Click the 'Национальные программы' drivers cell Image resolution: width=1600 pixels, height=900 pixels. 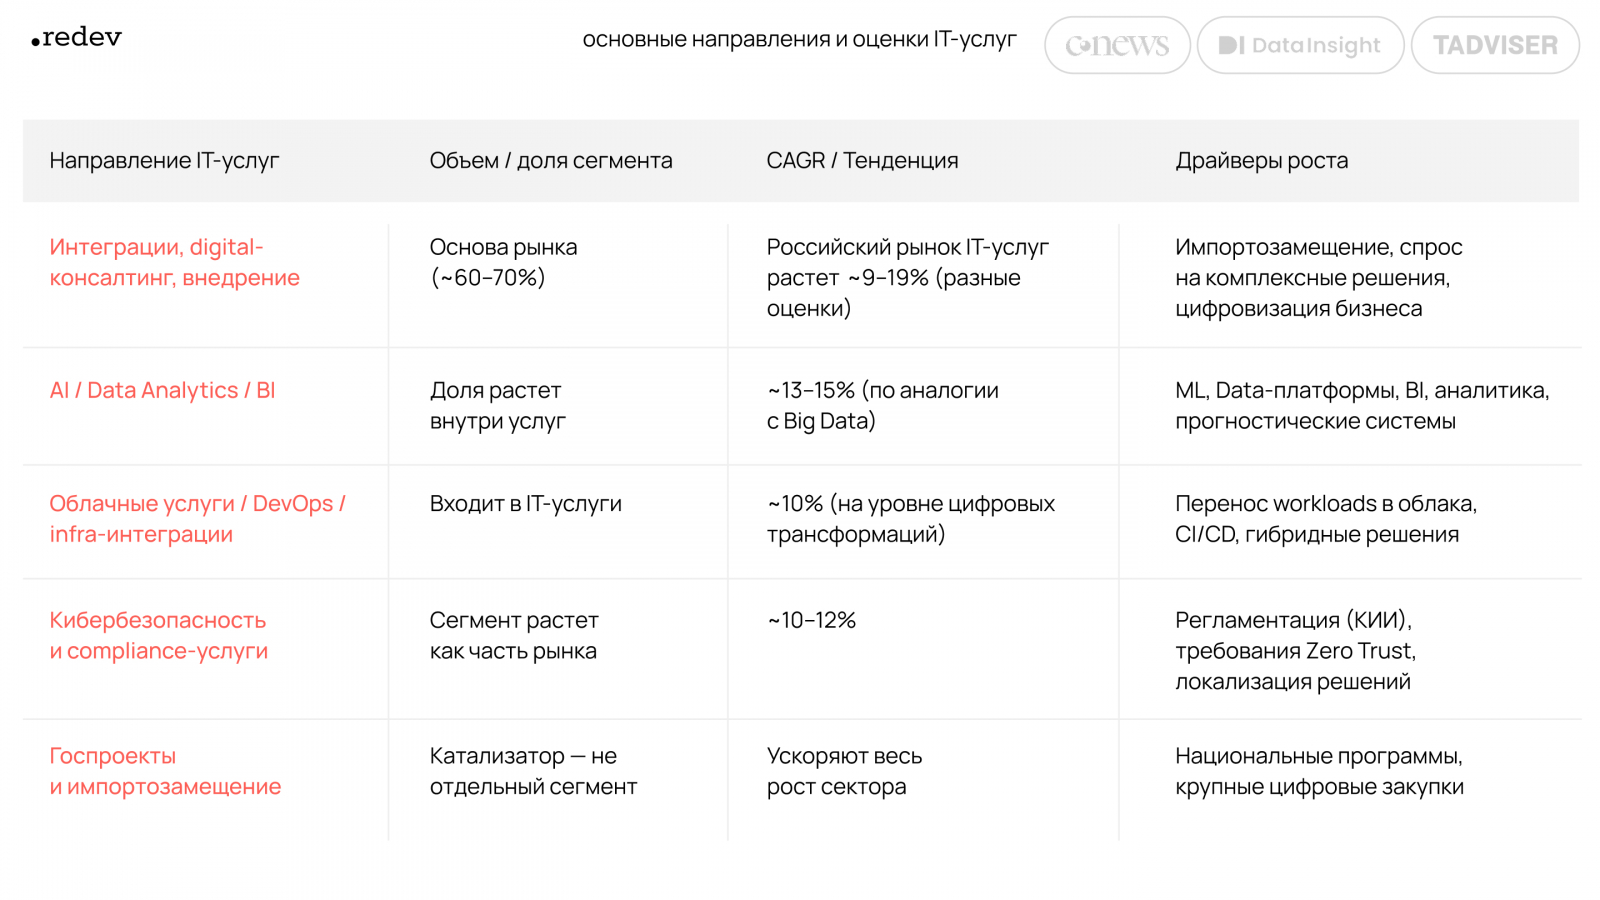point(1319,771)
